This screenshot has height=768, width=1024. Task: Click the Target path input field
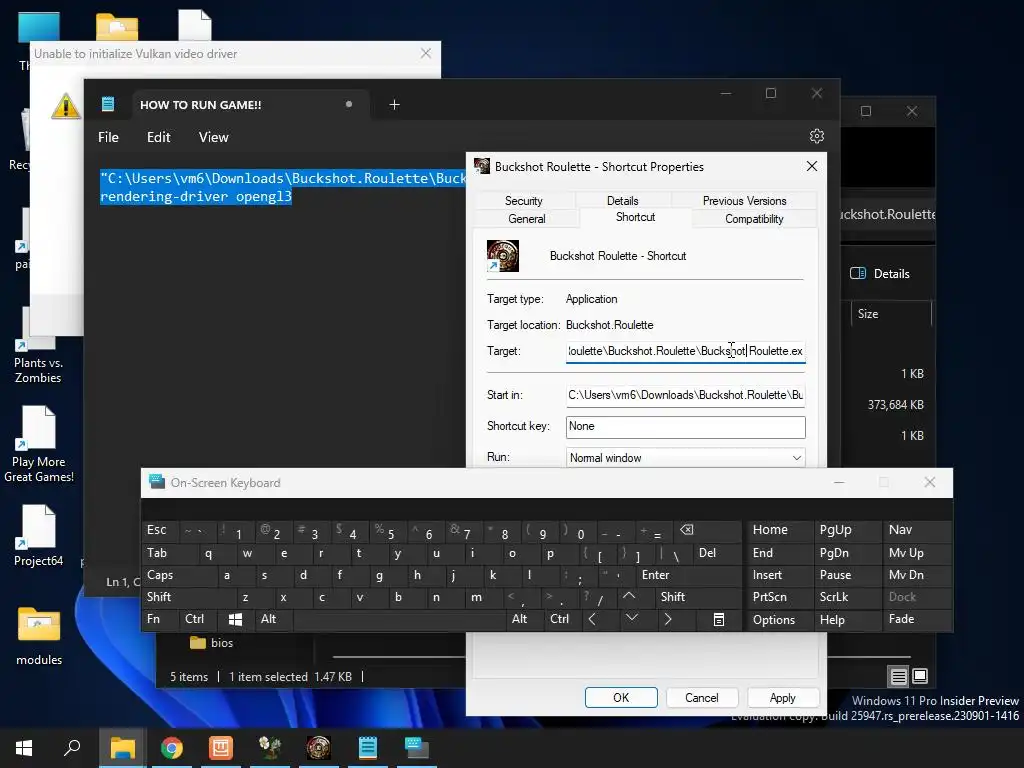[x=685, y=351]
